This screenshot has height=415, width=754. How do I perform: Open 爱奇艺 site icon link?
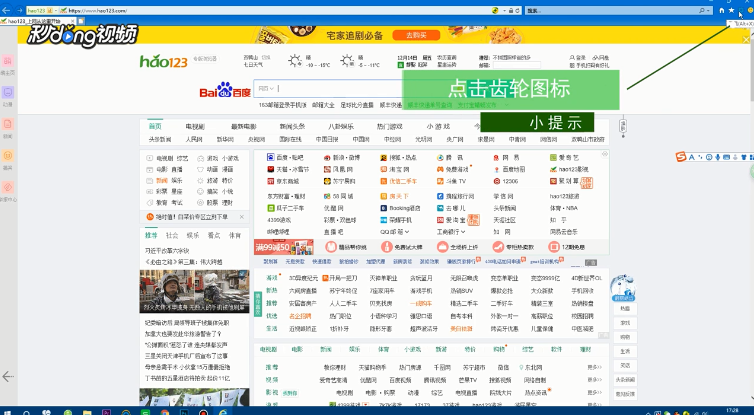point(565,157)
